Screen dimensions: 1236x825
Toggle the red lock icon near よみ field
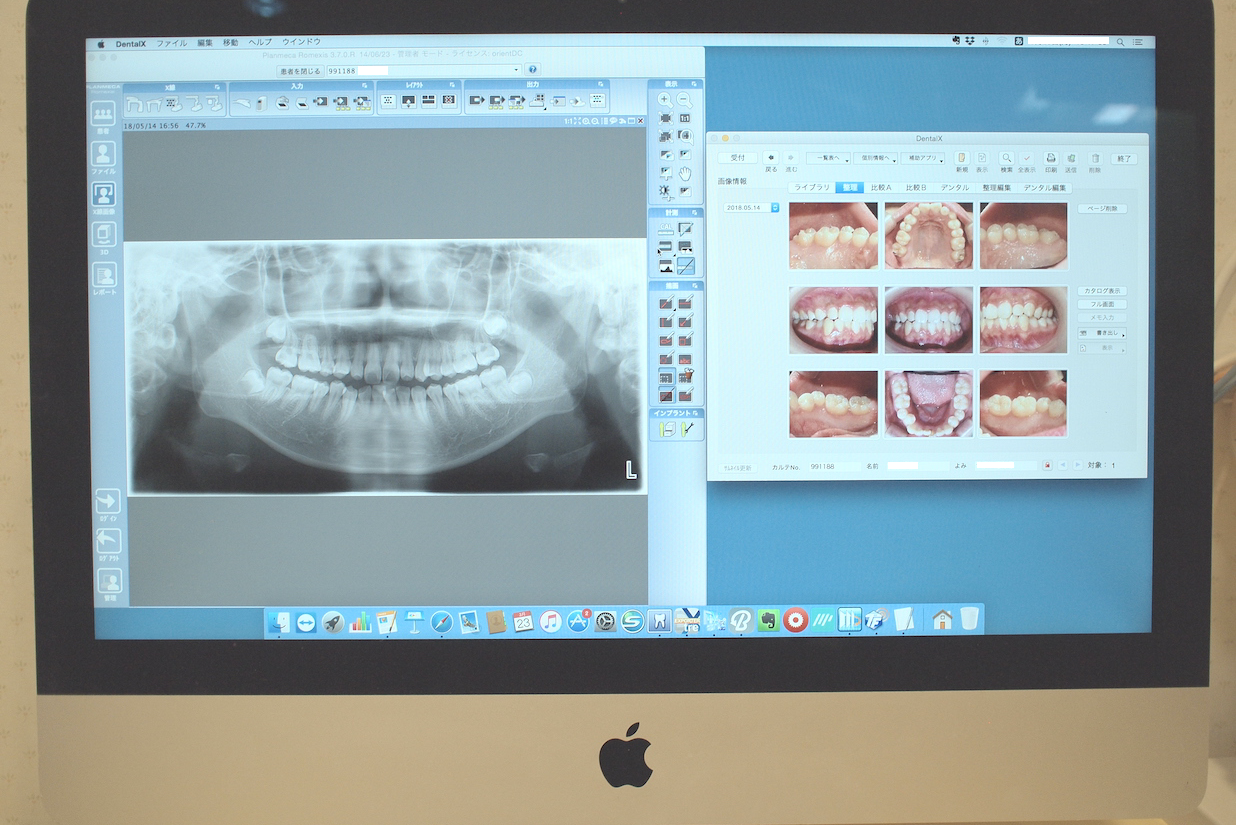click(x=1046, y=466)
